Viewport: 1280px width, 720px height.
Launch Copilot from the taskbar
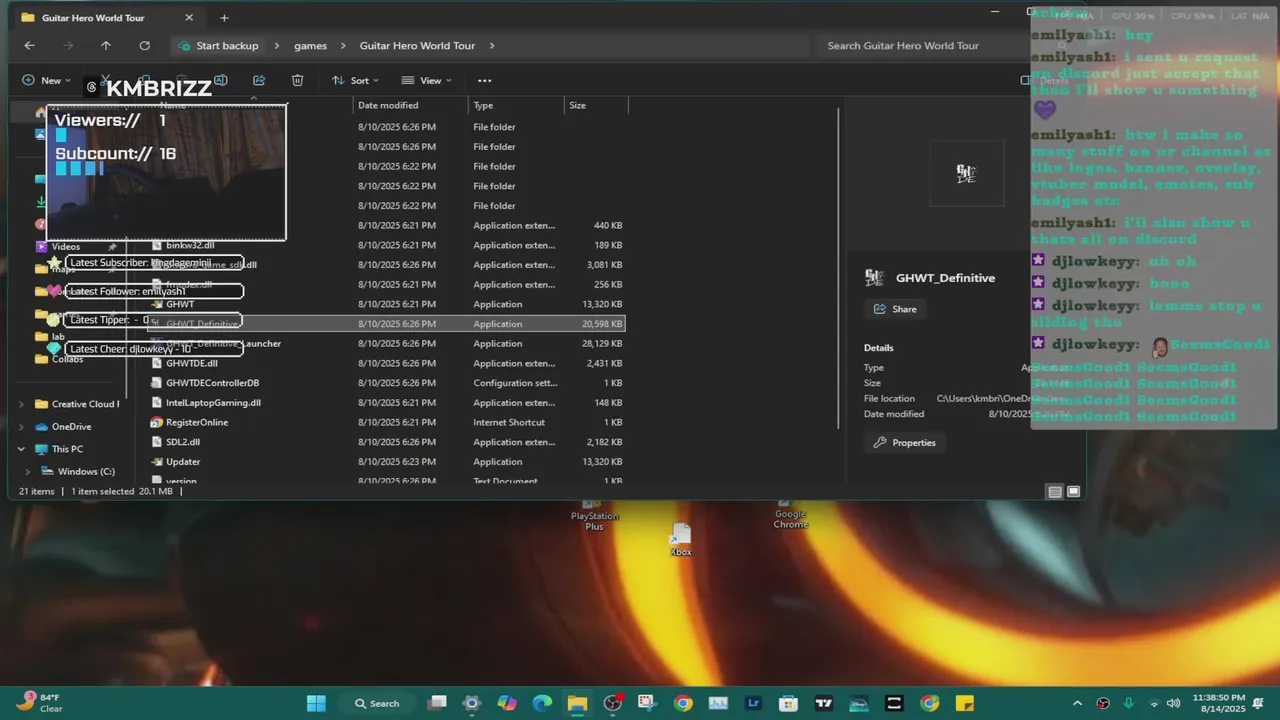[x=507, y=703]
